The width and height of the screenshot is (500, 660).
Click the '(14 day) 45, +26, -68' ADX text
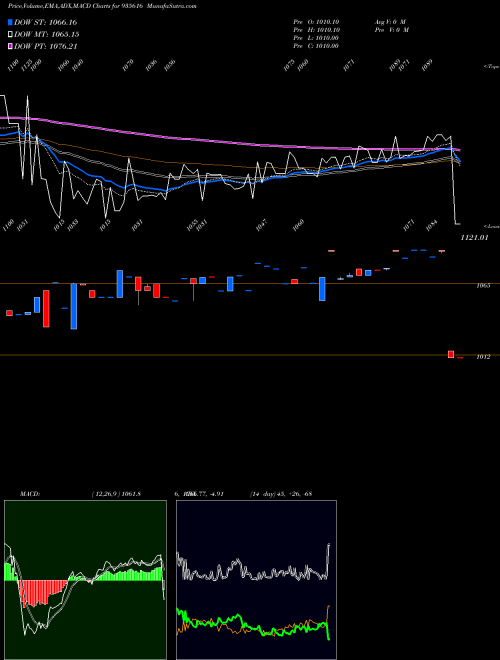pos(281,493)
